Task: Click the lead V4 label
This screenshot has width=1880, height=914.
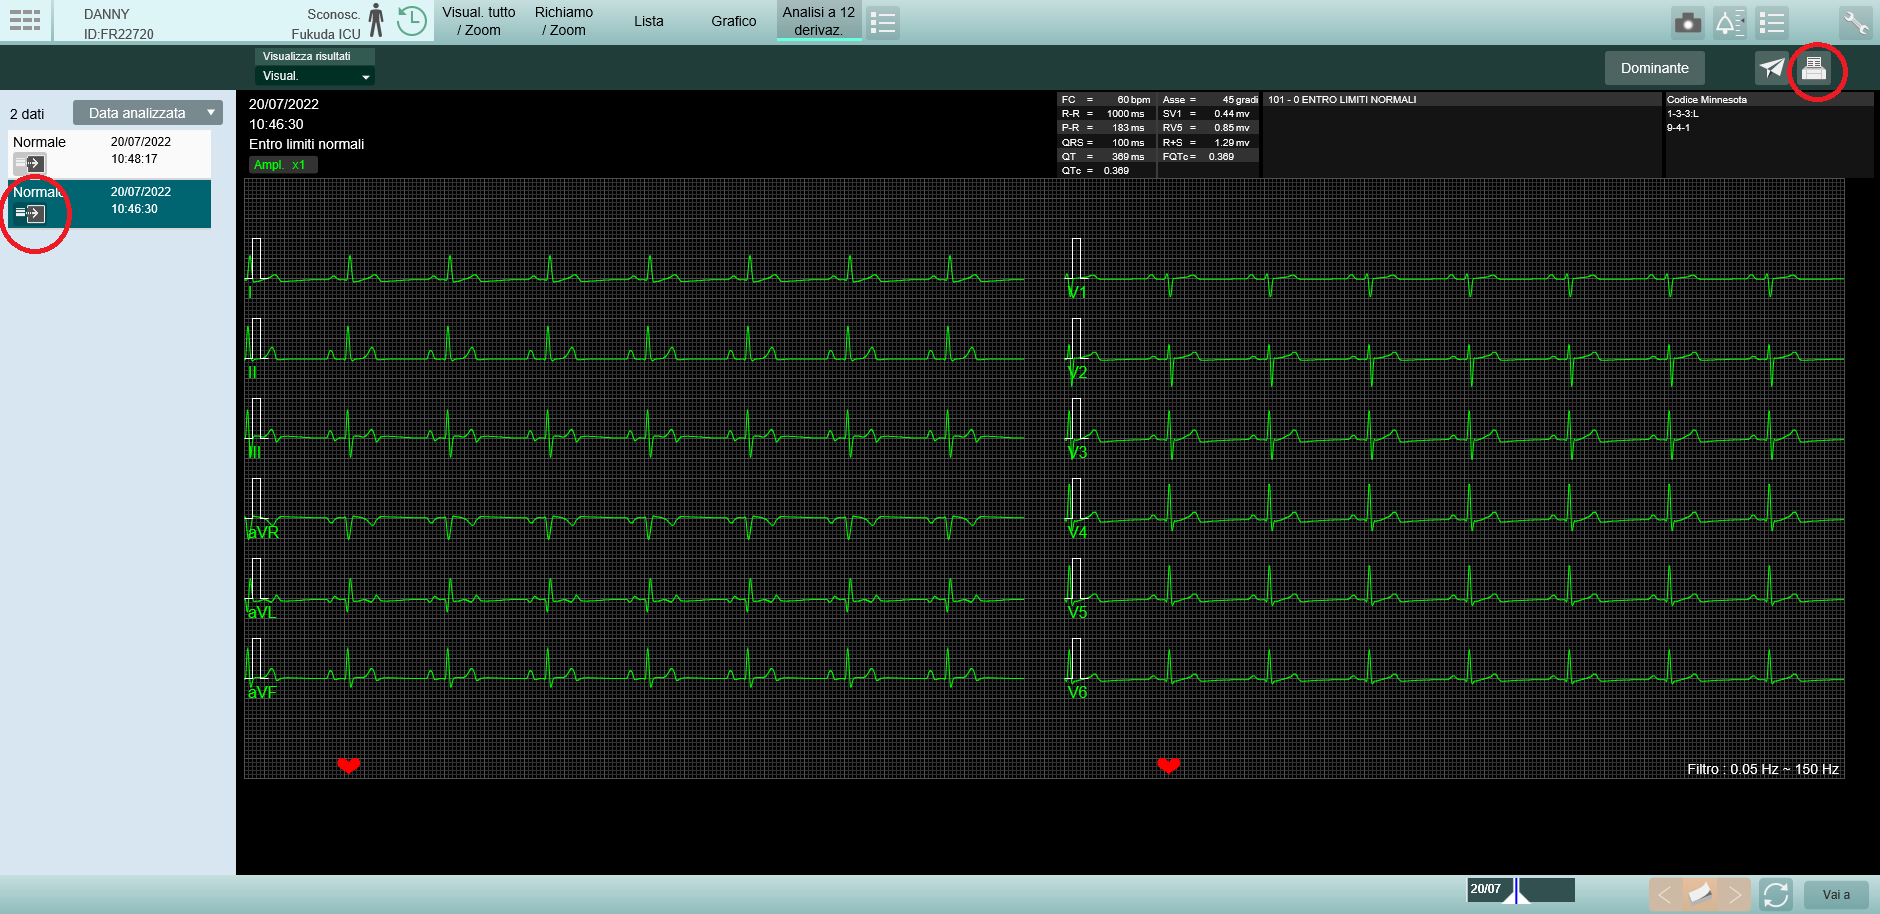Action: coord(1077,532)
